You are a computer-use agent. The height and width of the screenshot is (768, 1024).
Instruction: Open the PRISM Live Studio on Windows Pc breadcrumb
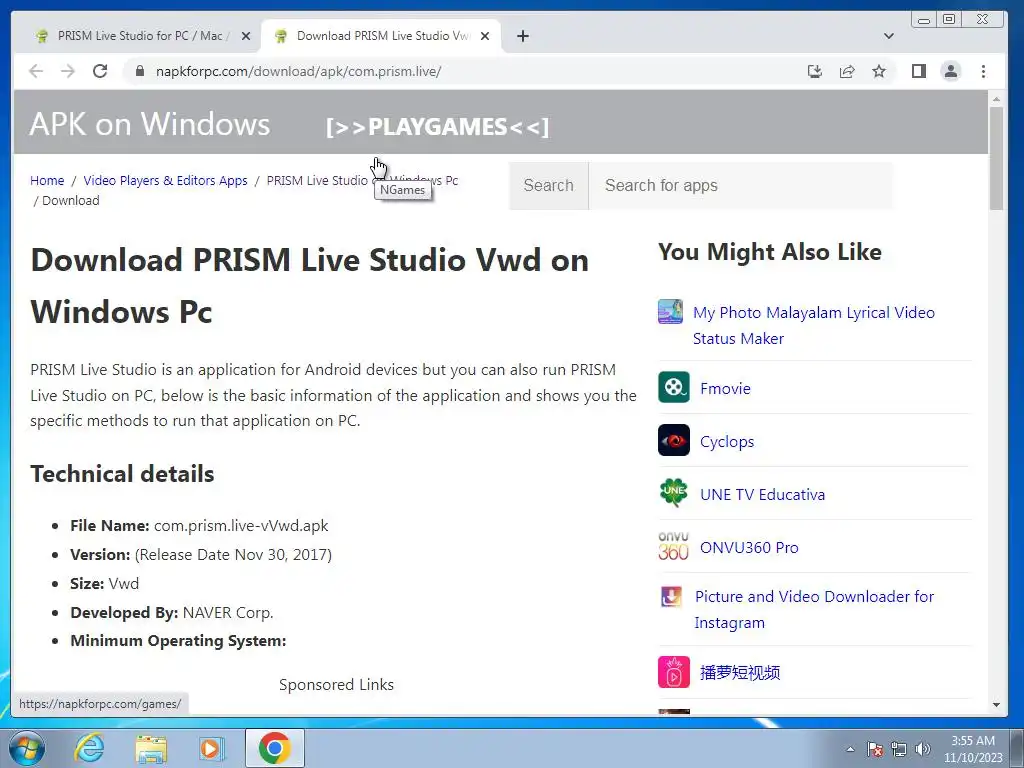tap(362, 180)
